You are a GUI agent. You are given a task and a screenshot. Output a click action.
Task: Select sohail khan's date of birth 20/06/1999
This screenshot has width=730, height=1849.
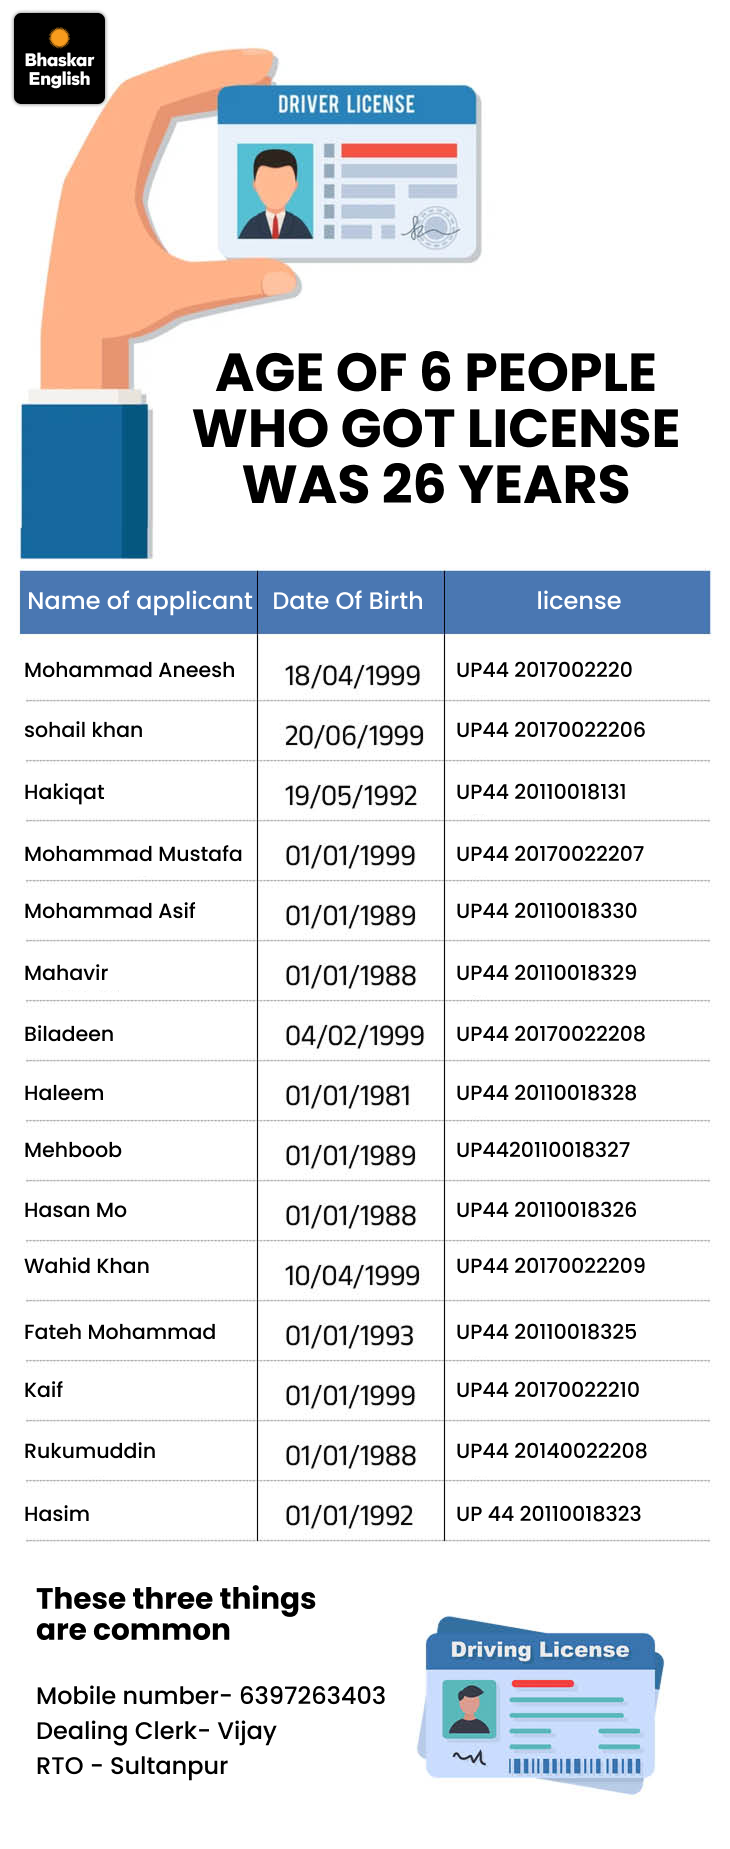[x=354, y=736]
